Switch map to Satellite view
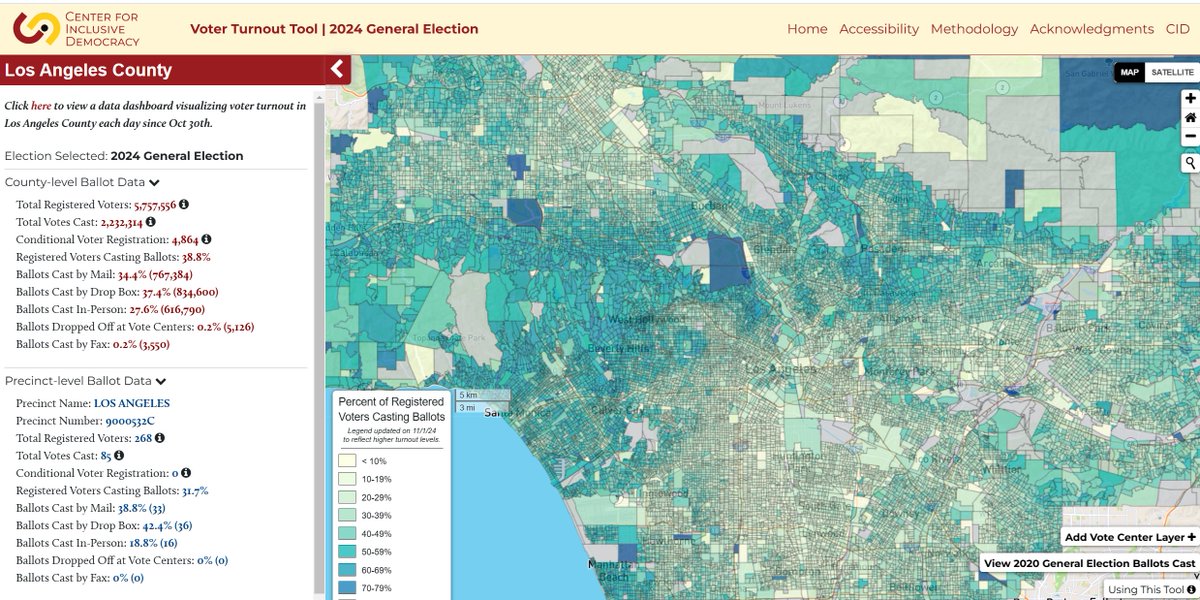The width and height of the screenshot is (1200, 600). [1172, 72]
